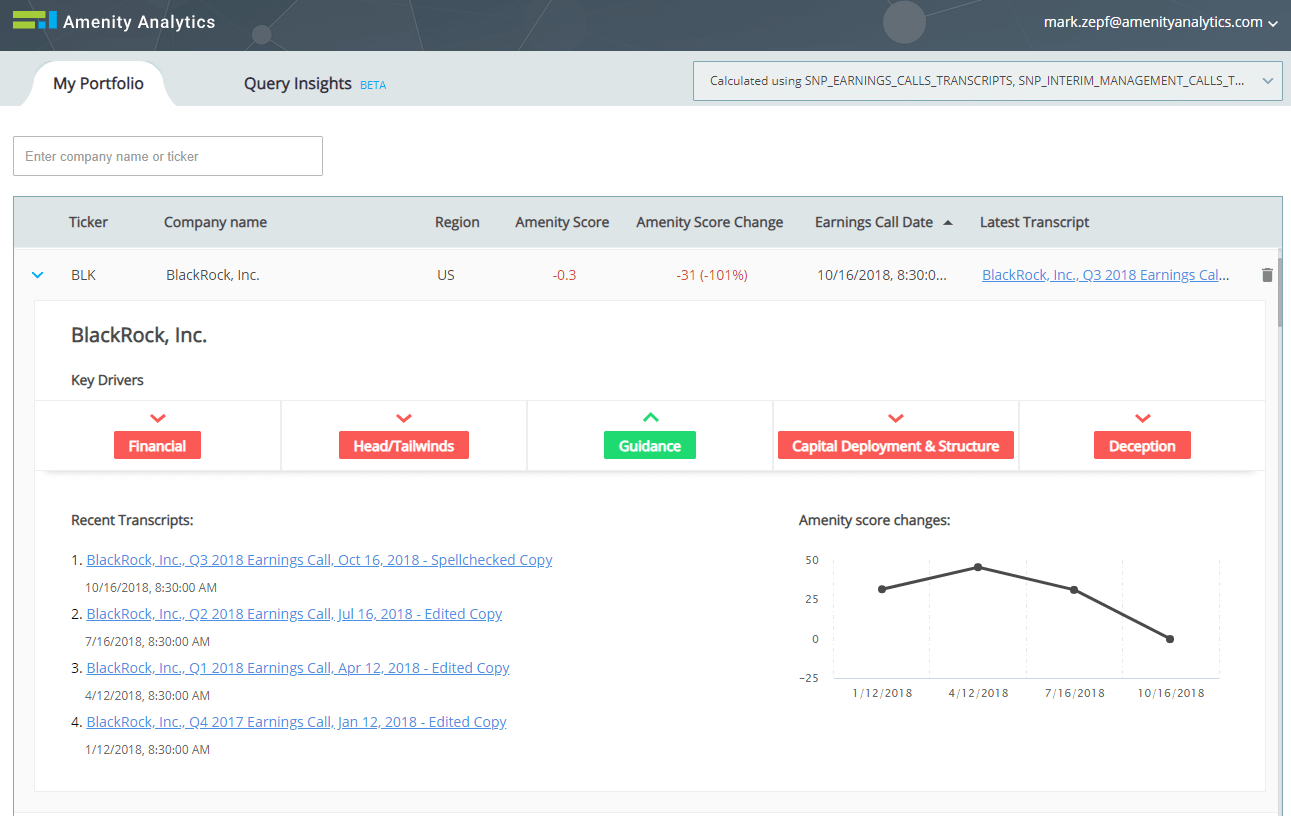1291x816 pixels.
Task: Click the 7/16/2018 chart data point
Action: click(1074, 590)
